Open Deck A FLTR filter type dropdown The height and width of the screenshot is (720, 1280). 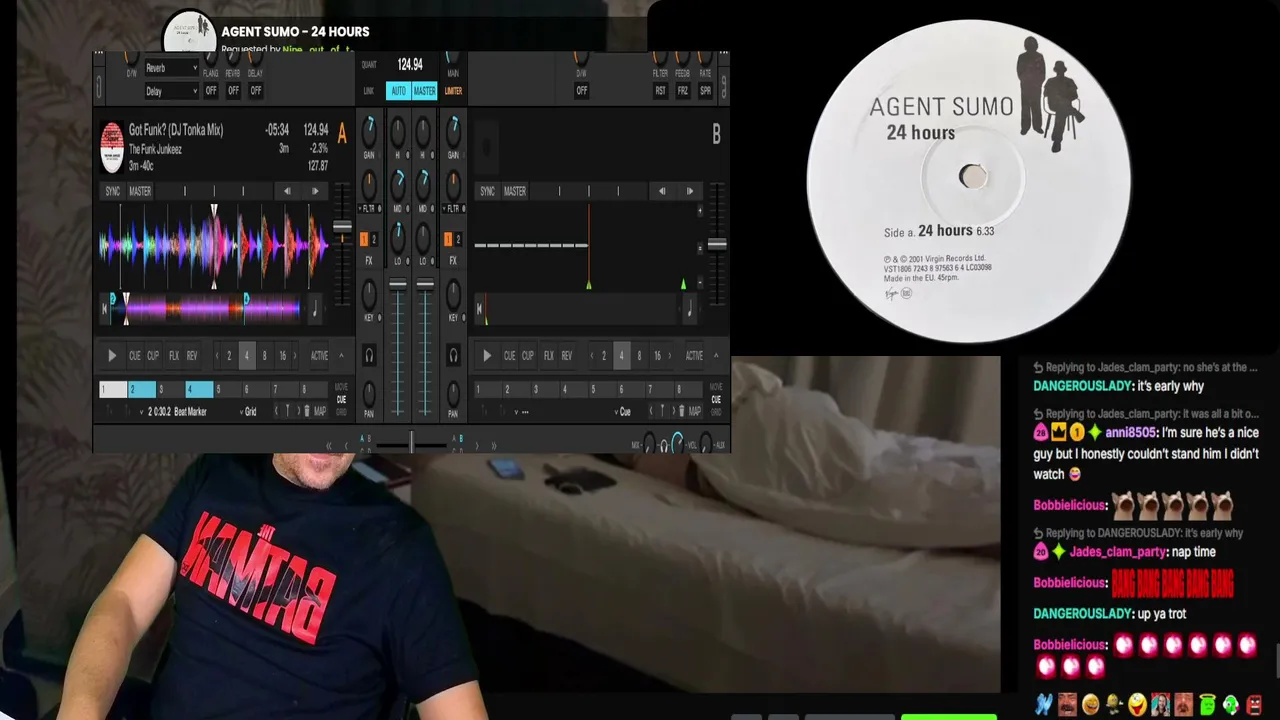pos(369,209)
